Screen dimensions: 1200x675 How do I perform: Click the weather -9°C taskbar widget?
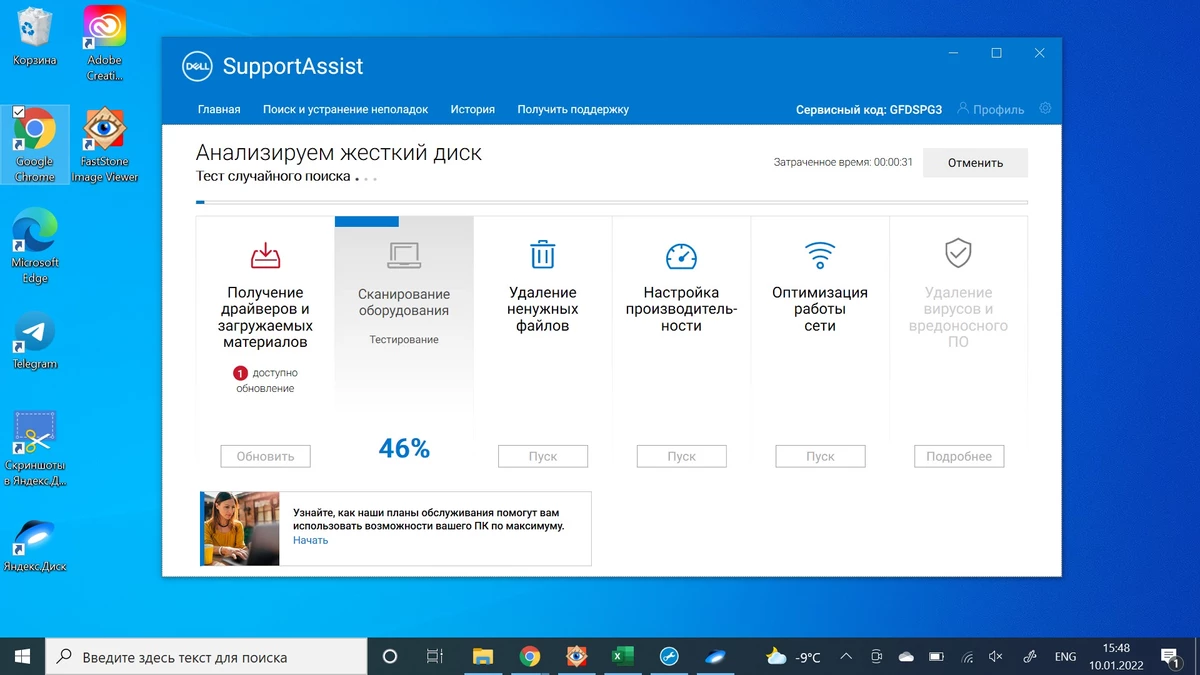click(x=793, y=657)
